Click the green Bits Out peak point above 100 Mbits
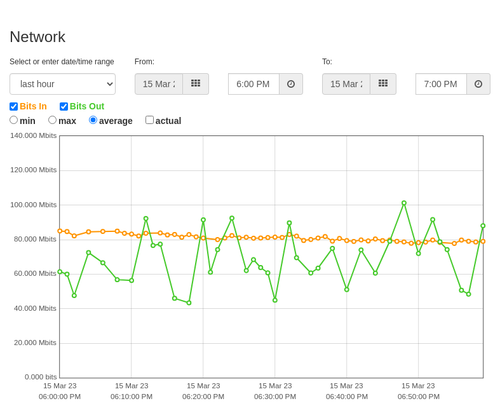Viewport: 500px width, 403px height. tap(404, 203)
